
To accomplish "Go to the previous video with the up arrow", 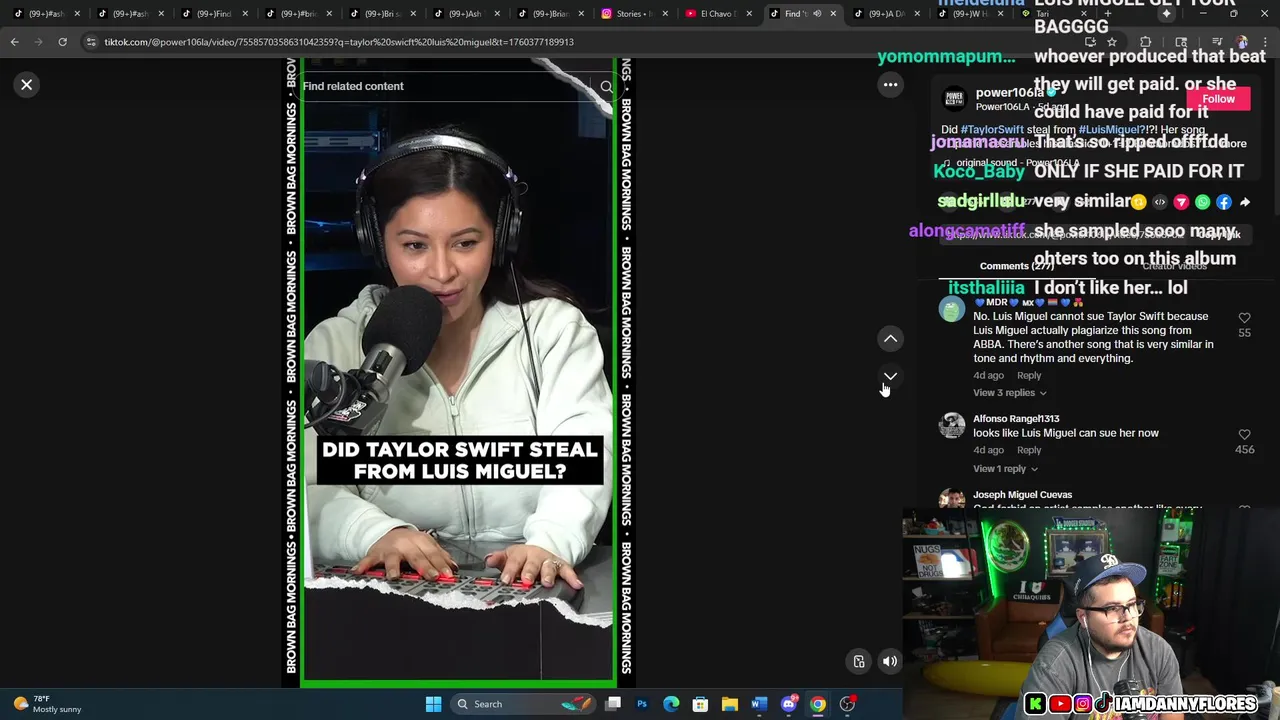I will 890,339.
